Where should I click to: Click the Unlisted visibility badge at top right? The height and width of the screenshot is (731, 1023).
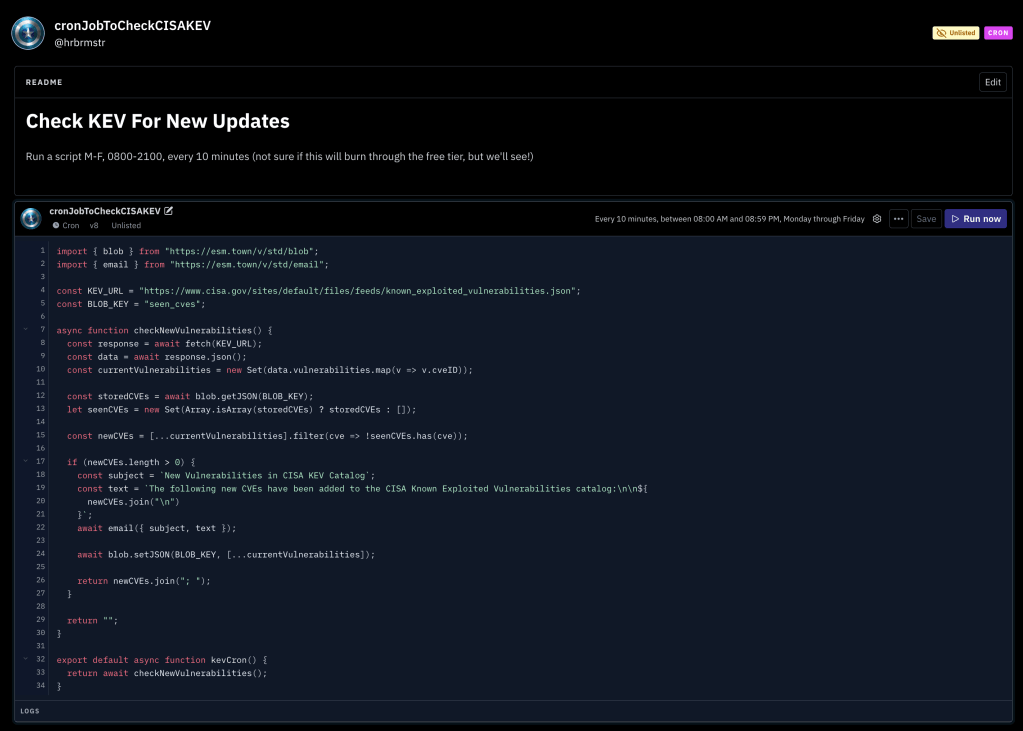coord(955,33)
